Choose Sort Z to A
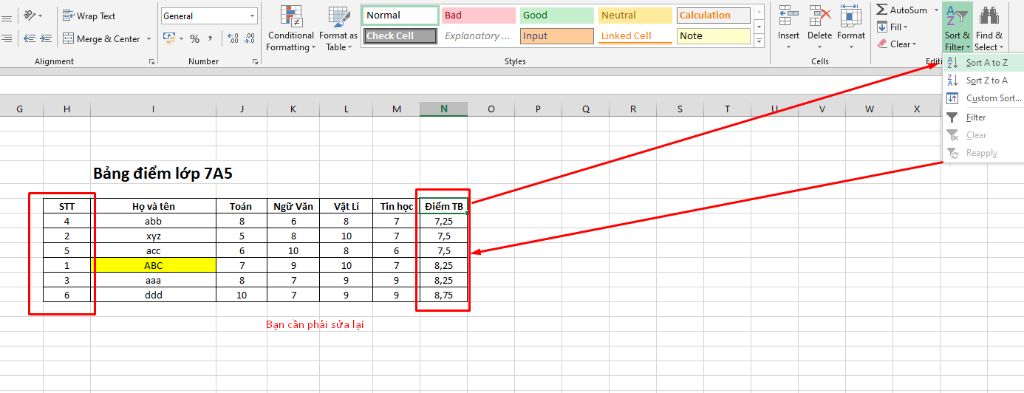 [x=984, y=80]
